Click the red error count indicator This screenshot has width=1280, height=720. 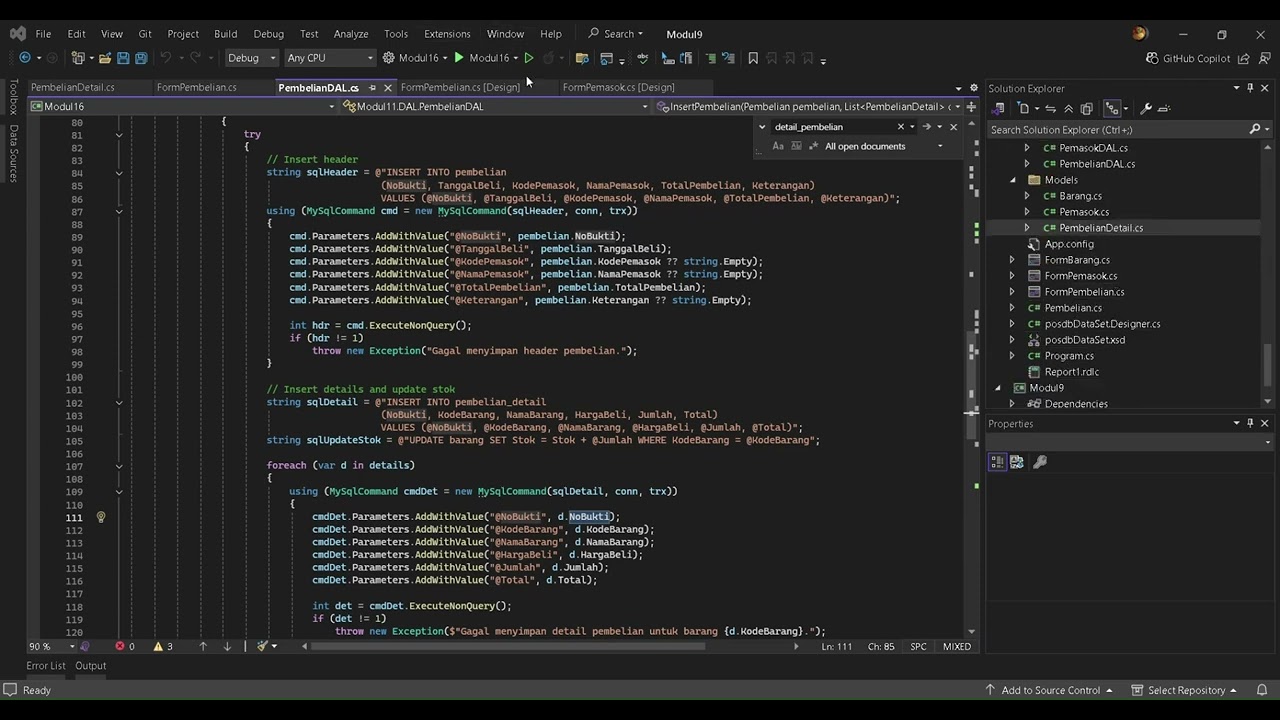pos(125,646)
